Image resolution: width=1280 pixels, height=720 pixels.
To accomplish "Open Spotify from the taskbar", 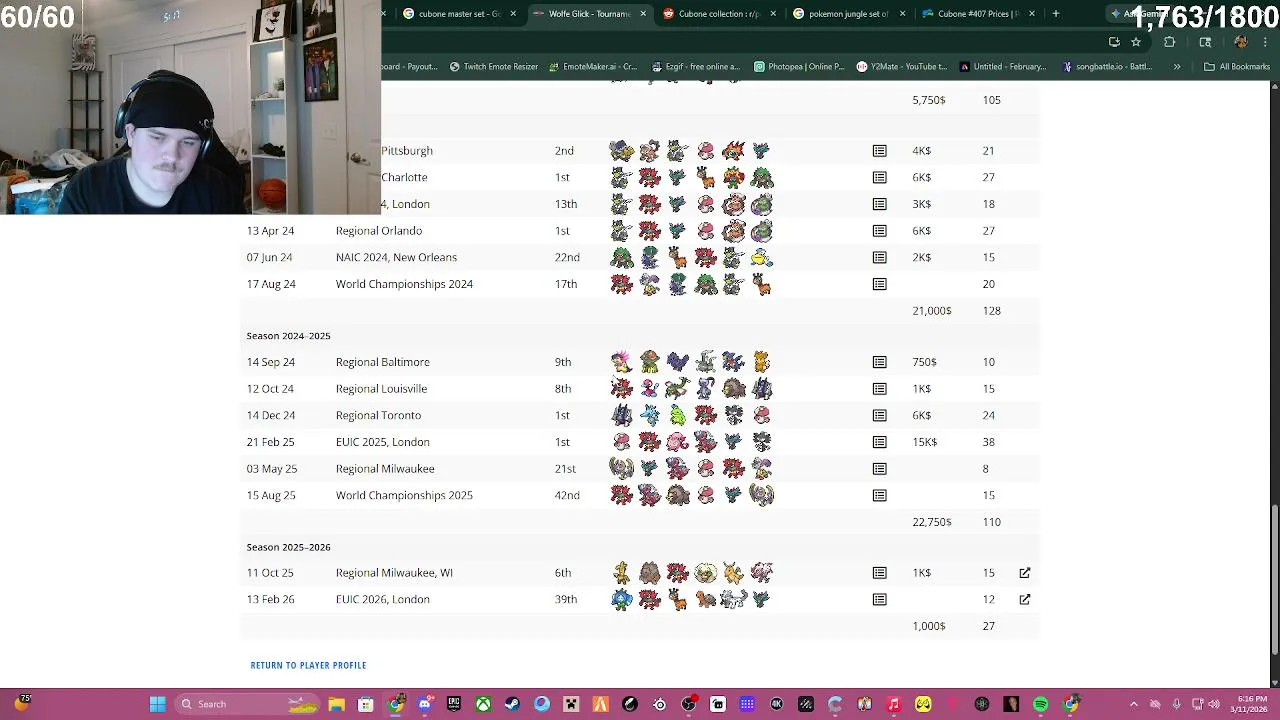I will 1040,704.
